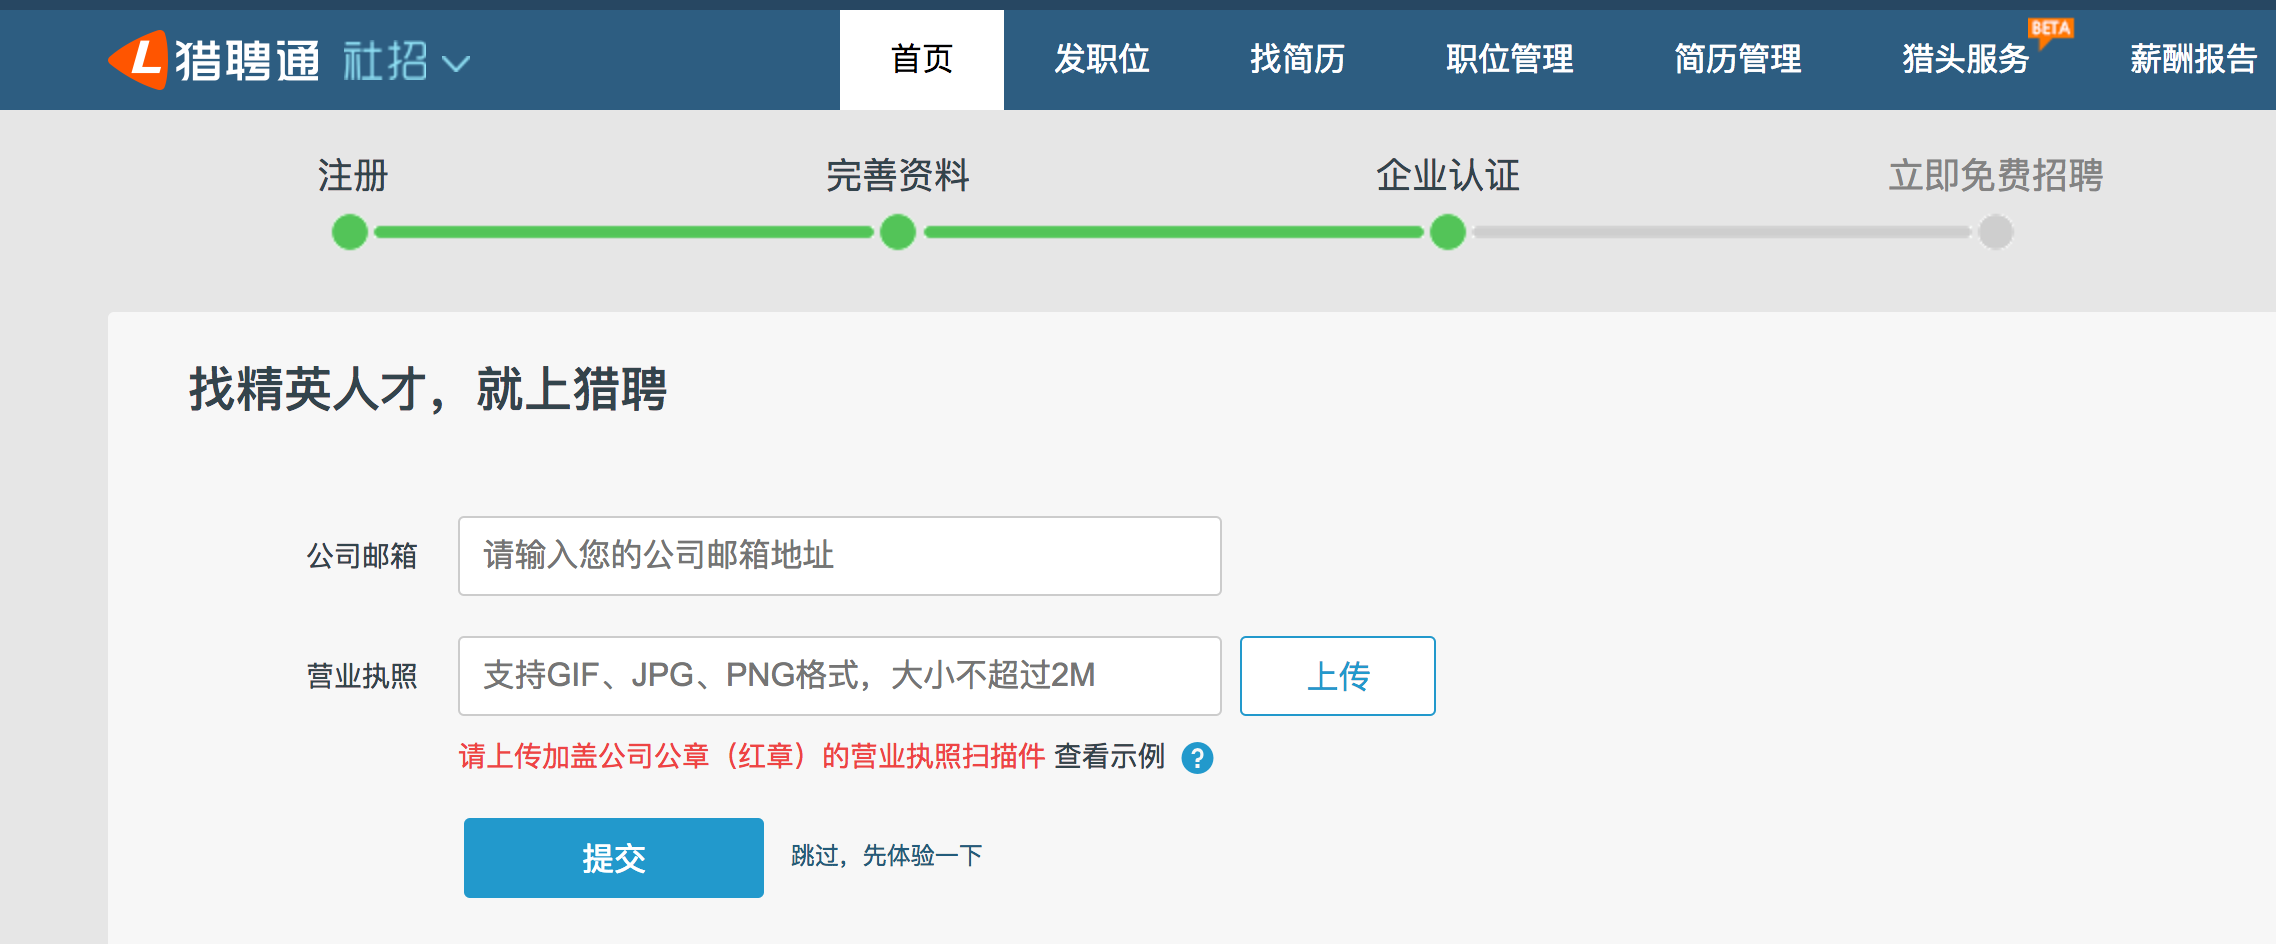Open 找简历 in navigation bar
The image size is (2276, 944).
pyautogui.click(x=1297, y=59)
